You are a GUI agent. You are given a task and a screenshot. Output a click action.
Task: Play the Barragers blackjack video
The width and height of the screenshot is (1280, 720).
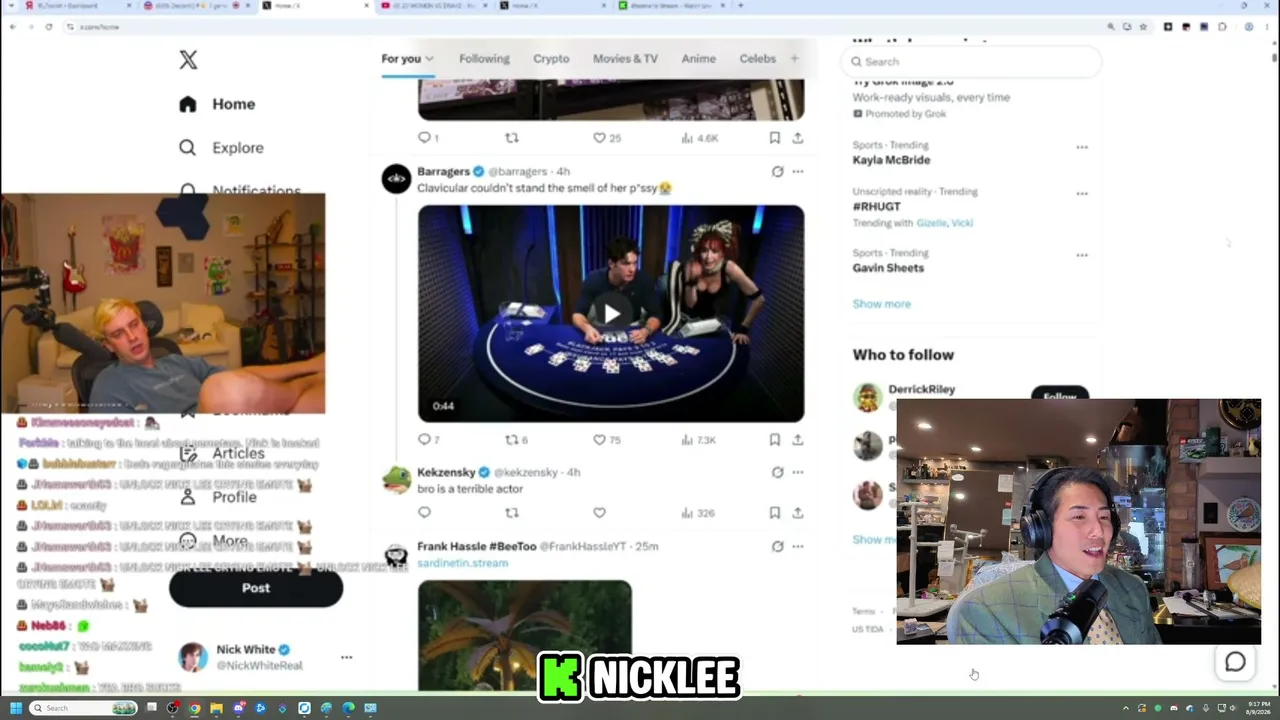(x=611, y=313)
